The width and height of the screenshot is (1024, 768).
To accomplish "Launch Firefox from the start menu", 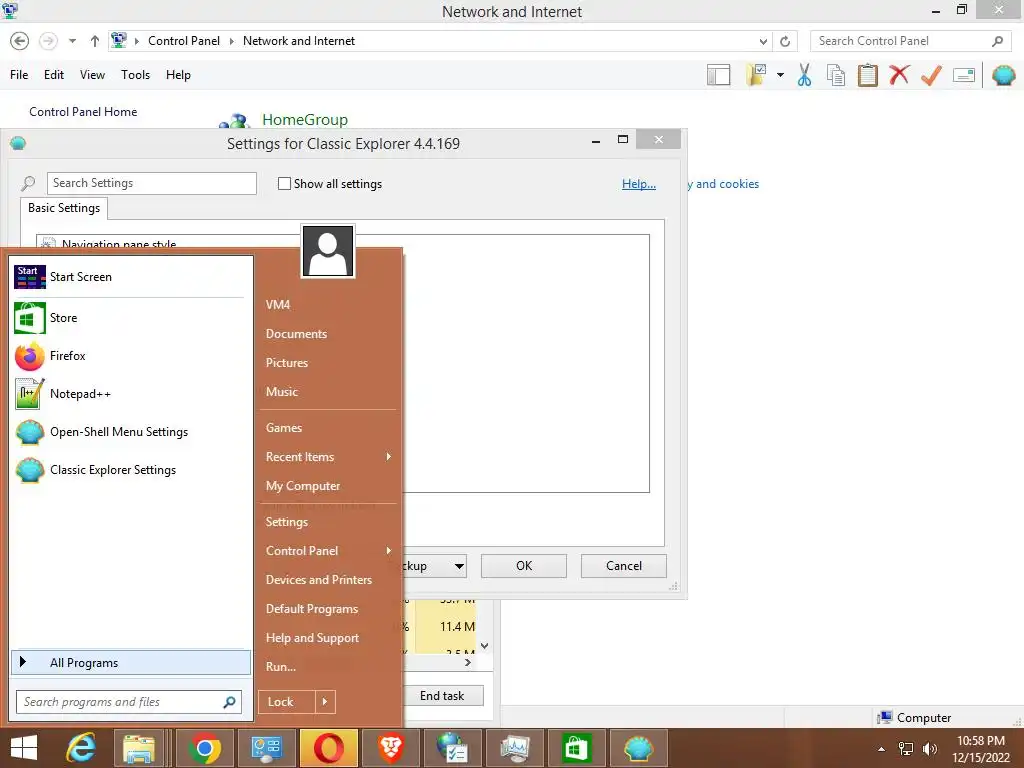I will click(x=129, y=356).
